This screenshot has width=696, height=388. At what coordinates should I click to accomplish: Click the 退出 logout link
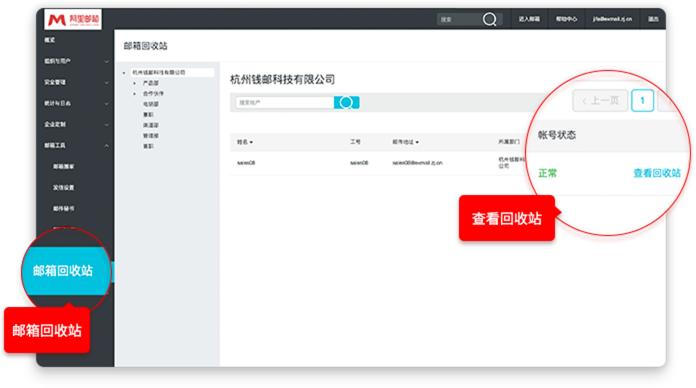[653, 19]
